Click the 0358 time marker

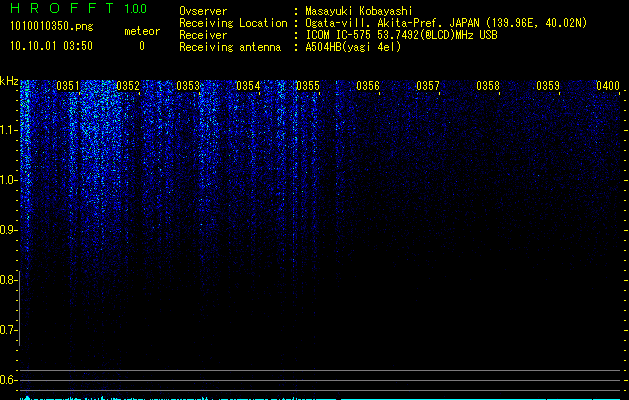pos(488,86)
